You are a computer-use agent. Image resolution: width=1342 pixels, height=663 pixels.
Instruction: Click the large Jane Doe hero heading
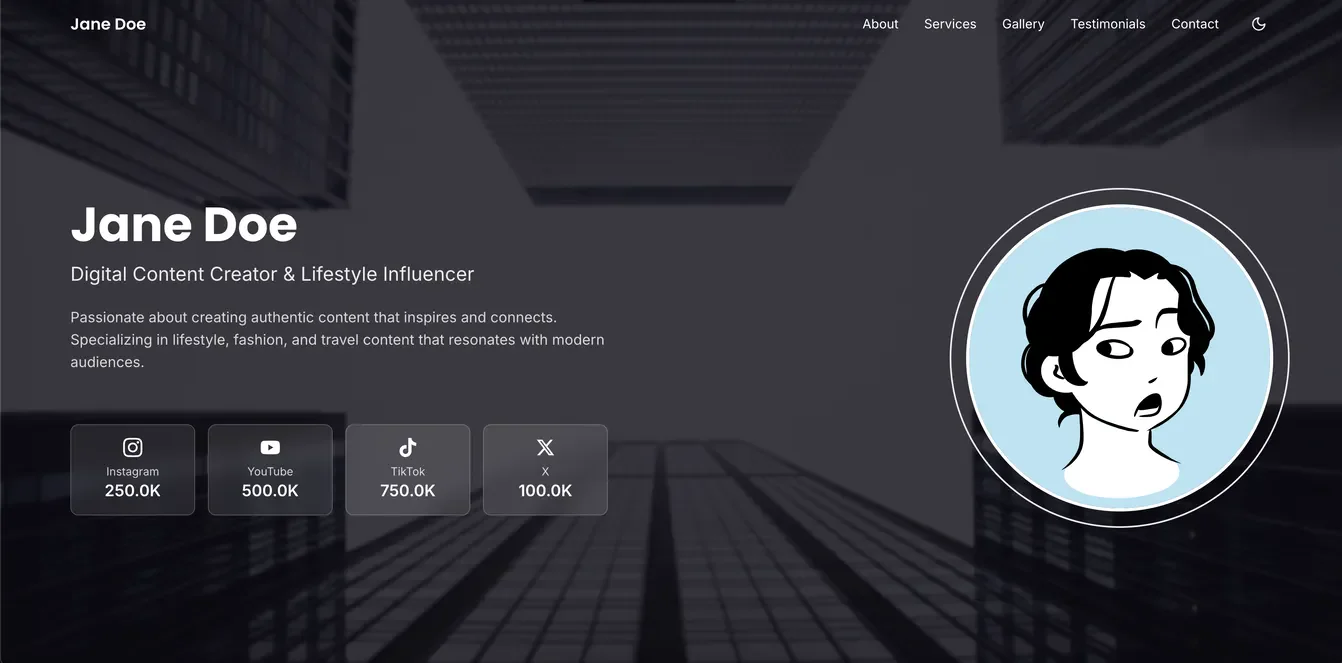point(184,224)
